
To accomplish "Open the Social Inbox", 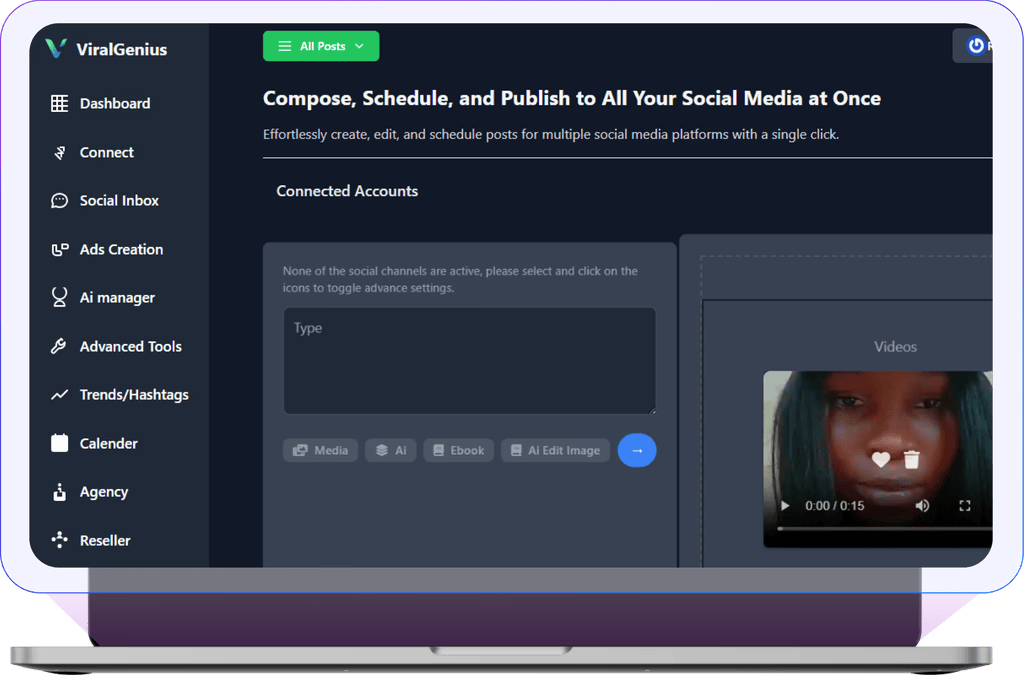I will click(119, 200).
